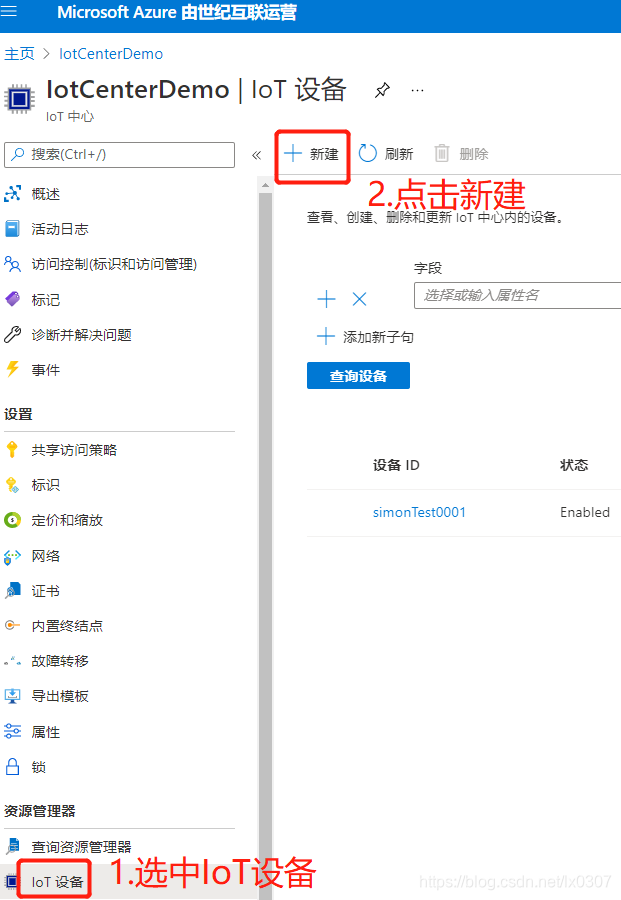The height and width of the screenshot is (900, 621).
Task: Click the 删除 trash icon
Action: point(441,153)
